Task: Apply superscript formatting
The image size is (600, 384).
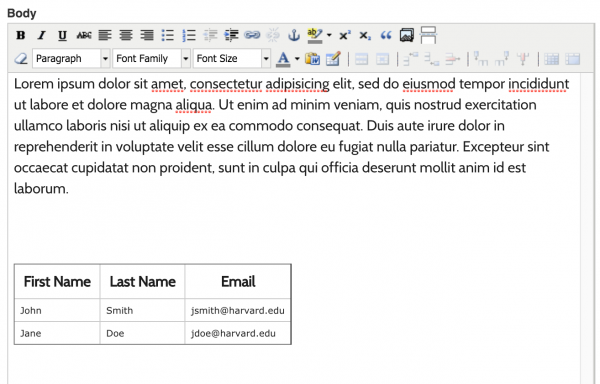Action: [x=345, y=35]
